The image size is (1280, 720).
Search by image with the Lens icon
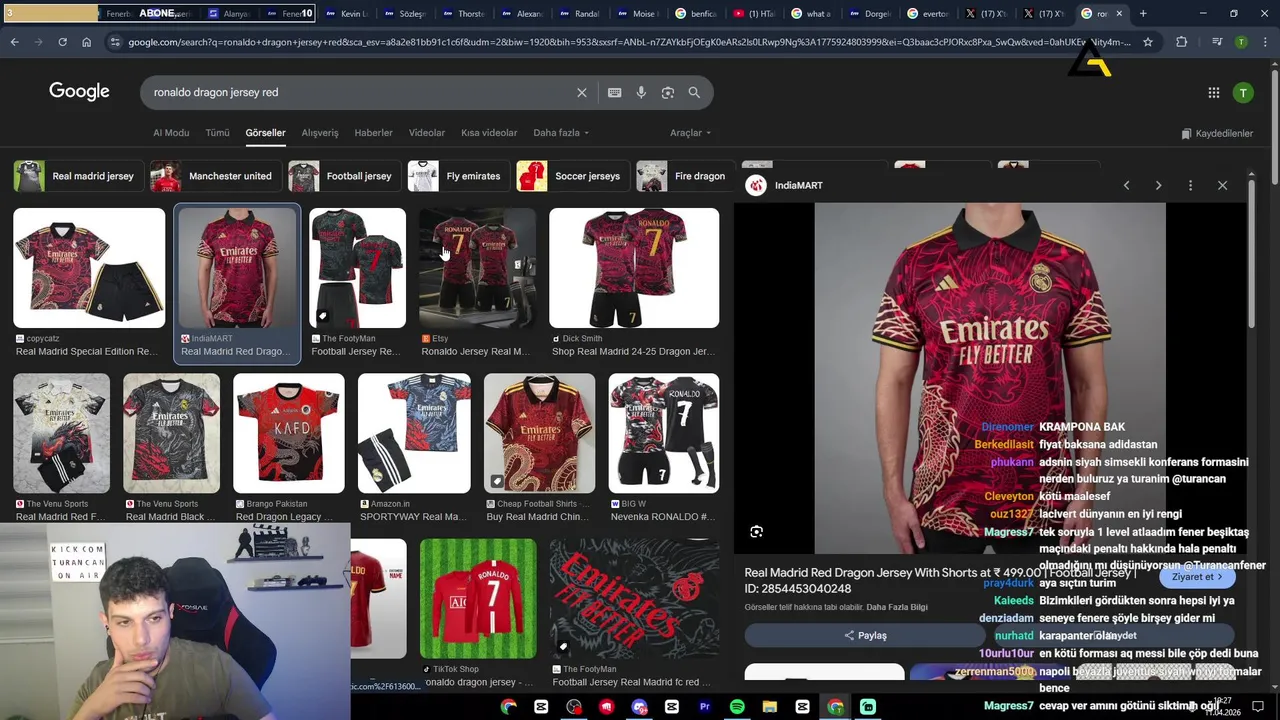pos(667,92)
